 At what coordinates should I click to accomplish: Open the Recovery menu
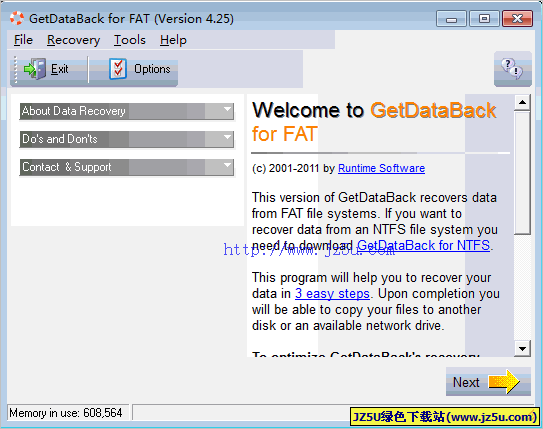point(73,40)
